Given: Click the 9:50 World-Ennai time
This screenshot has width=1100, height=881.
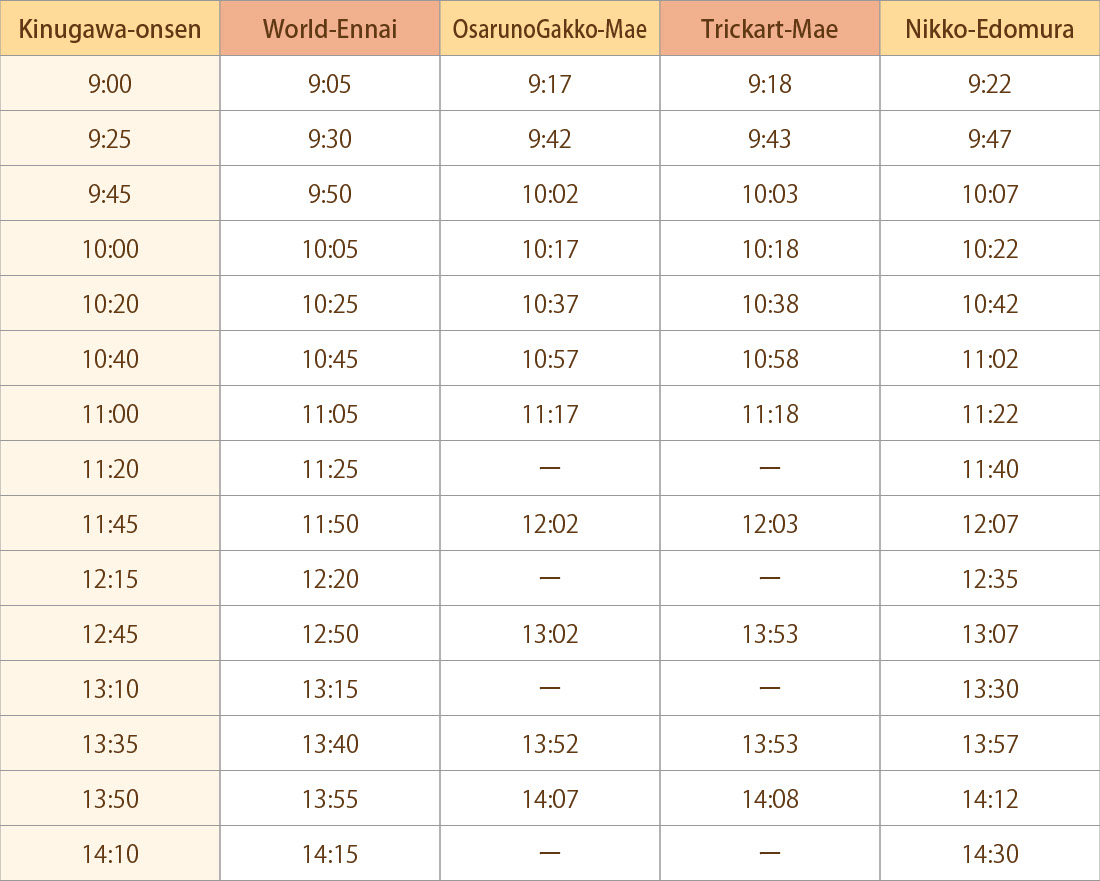Looking at the screenshot, I should [x=330, y=194].
